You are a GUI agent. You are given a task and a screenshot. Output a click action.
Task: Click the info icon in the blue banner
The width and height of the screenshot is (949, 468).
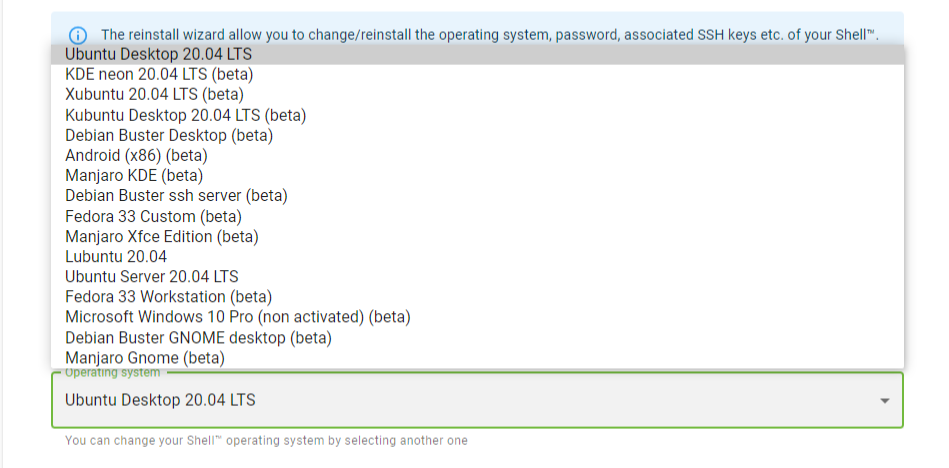[78, 35]
